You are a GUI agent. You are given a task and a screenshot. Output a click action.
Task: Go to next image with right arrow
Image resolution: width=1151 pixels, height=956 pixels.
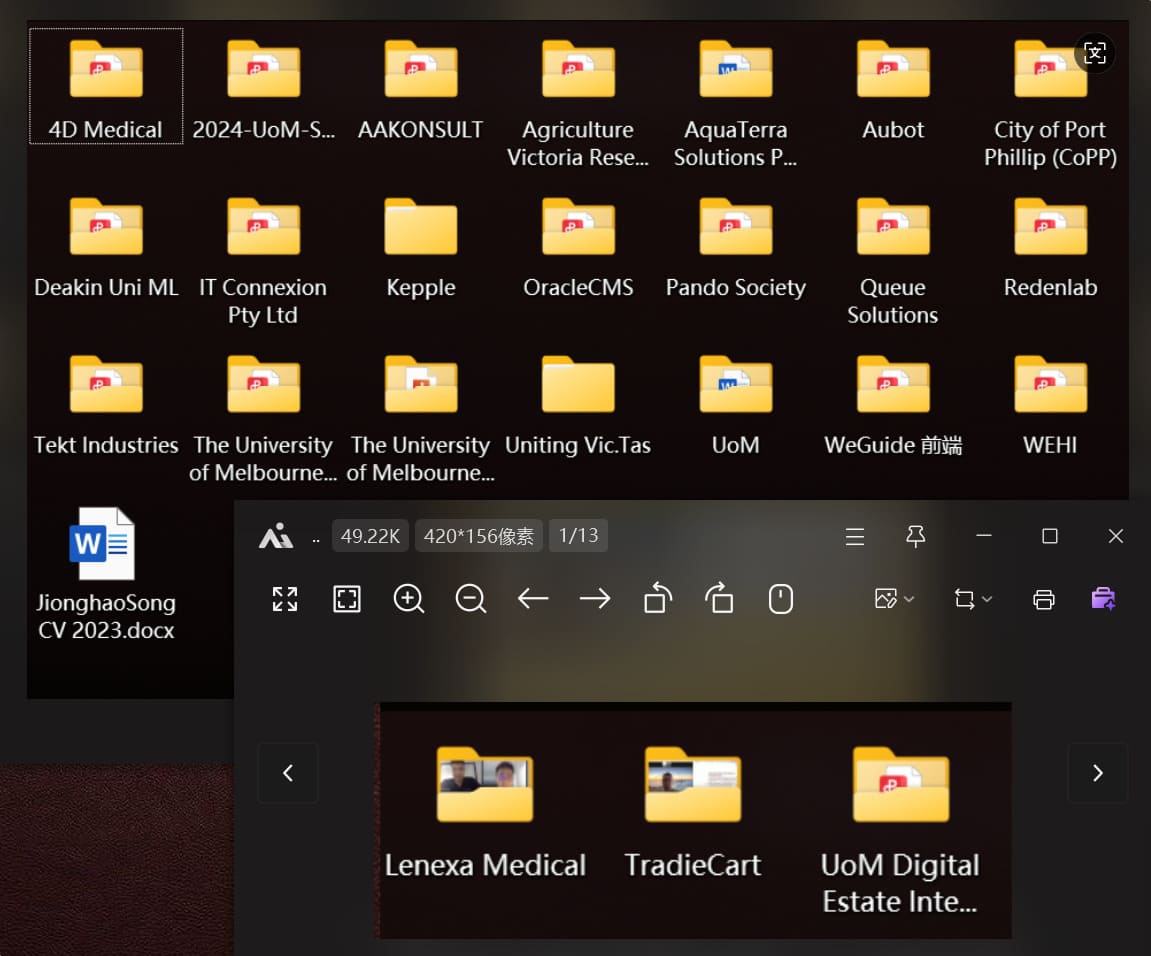tap(595, 599)
